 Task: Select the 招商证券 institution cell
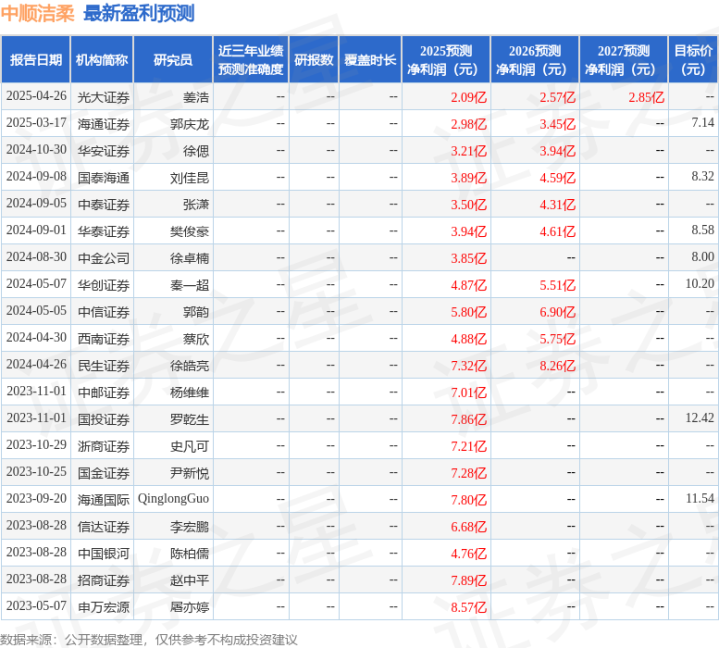[x=103, y=581]
